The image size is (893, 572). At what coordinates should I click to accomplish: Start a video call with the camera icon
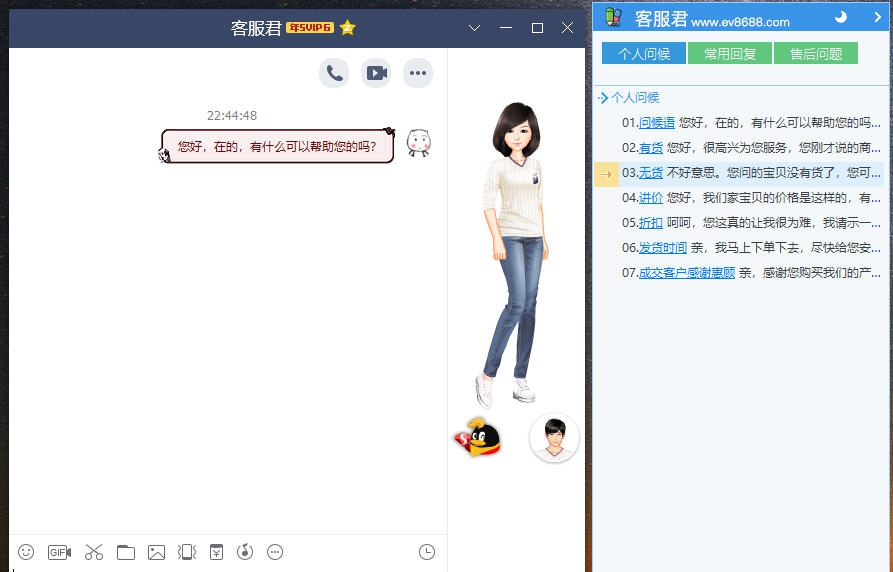[x=376, y=73]
